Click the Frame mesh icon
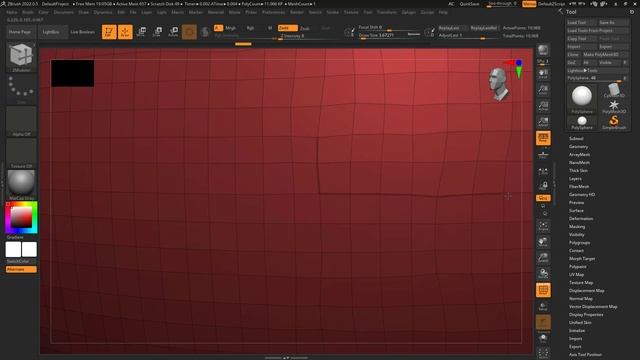640x360 pixels. pyautogui.click(x=543, y=226)
